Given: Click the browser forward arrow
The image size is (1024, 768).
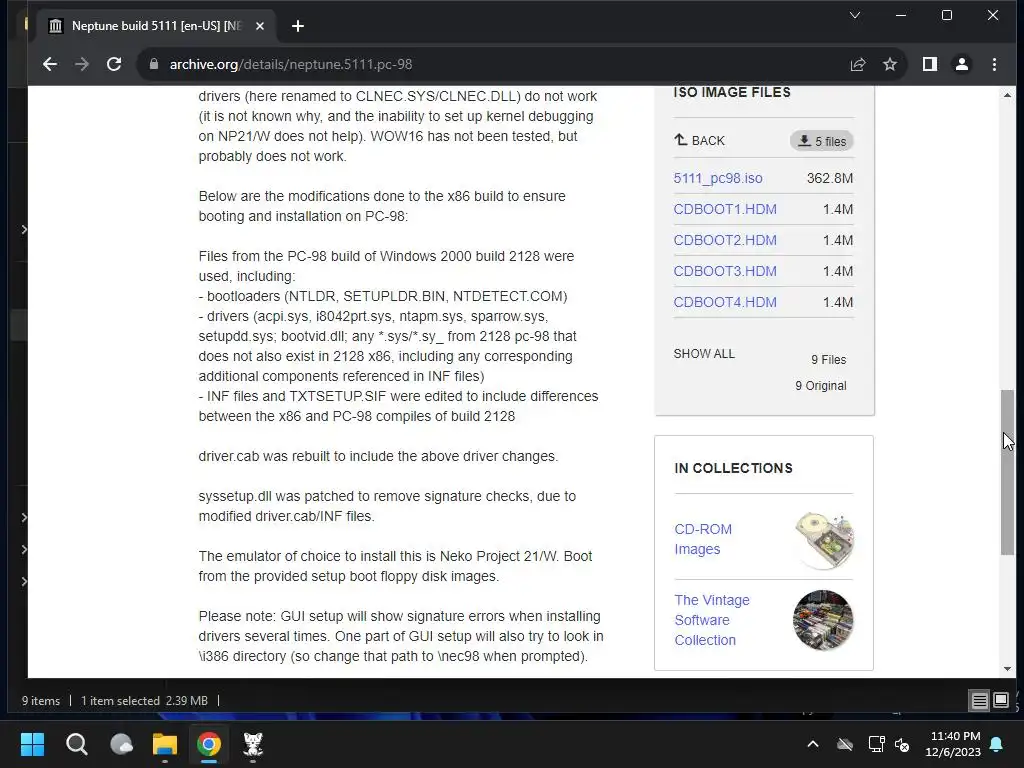Looking at the screenshot, I should pos(82,64).
